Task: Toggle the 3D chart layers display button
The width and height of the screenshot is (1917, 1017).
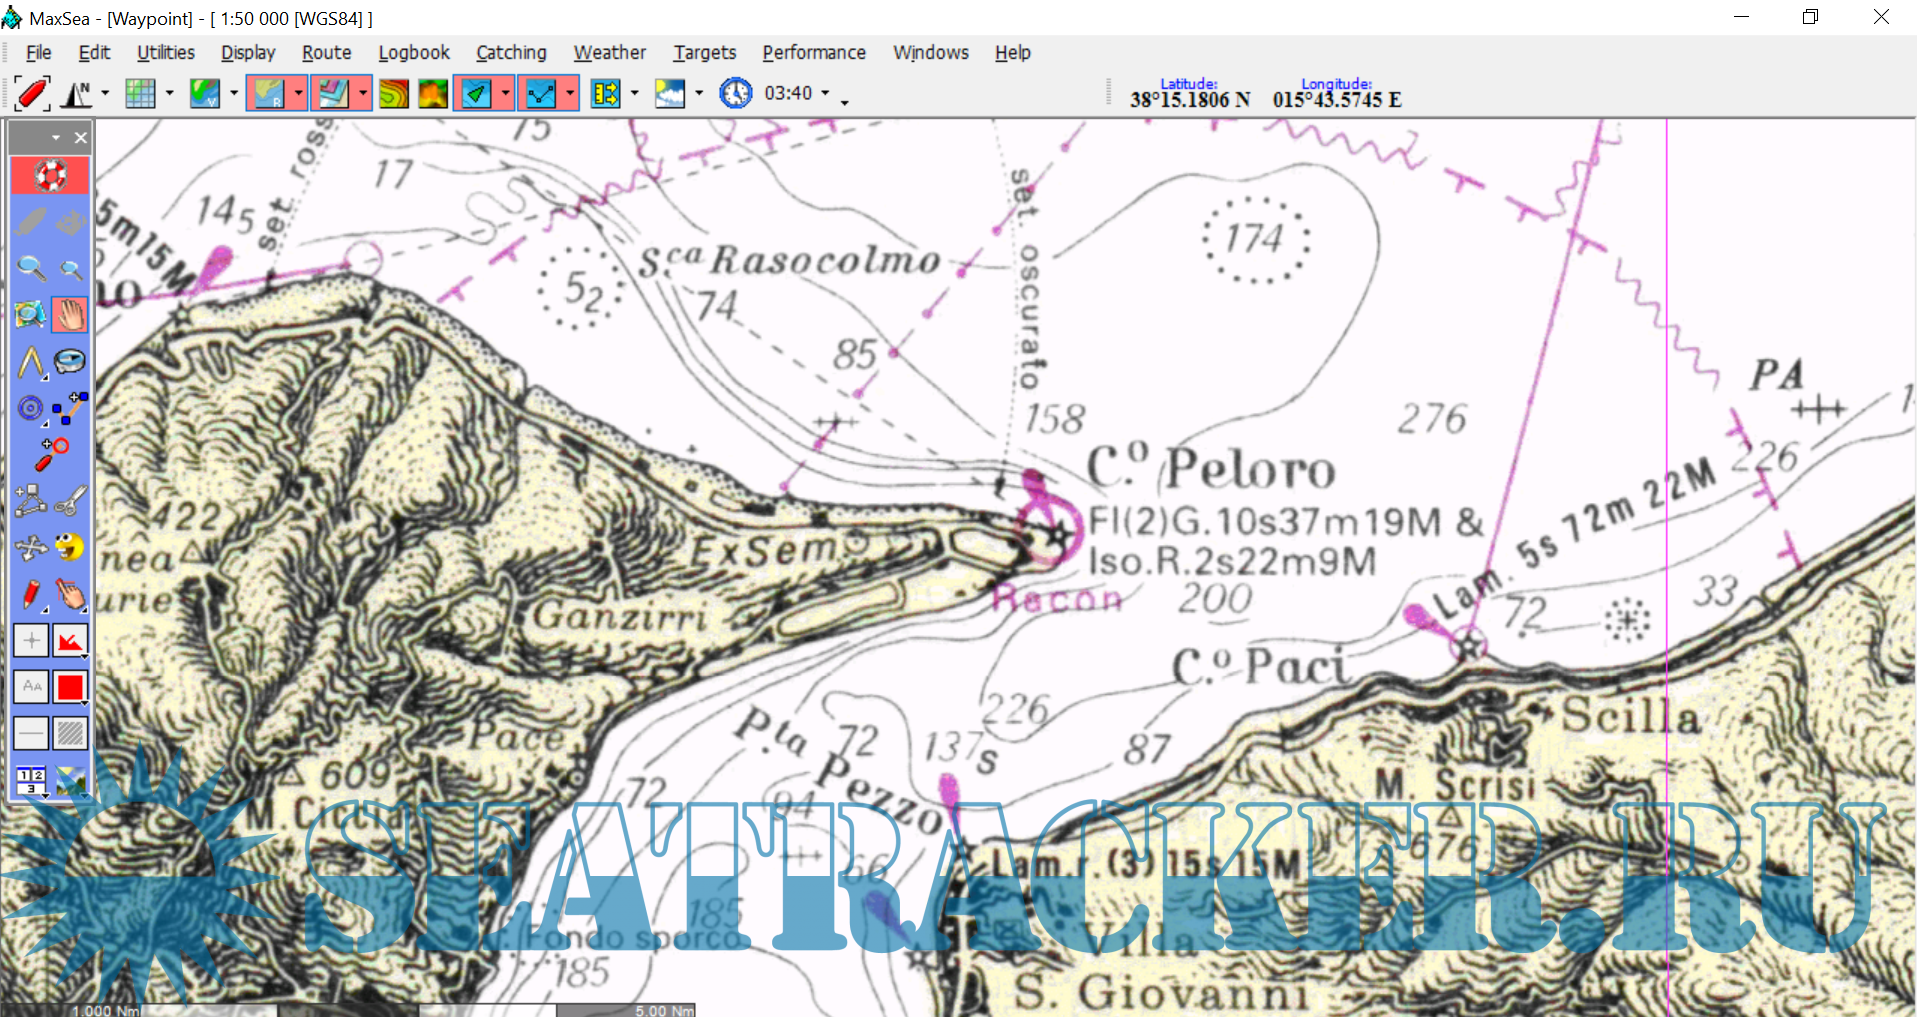Action: 332,93
